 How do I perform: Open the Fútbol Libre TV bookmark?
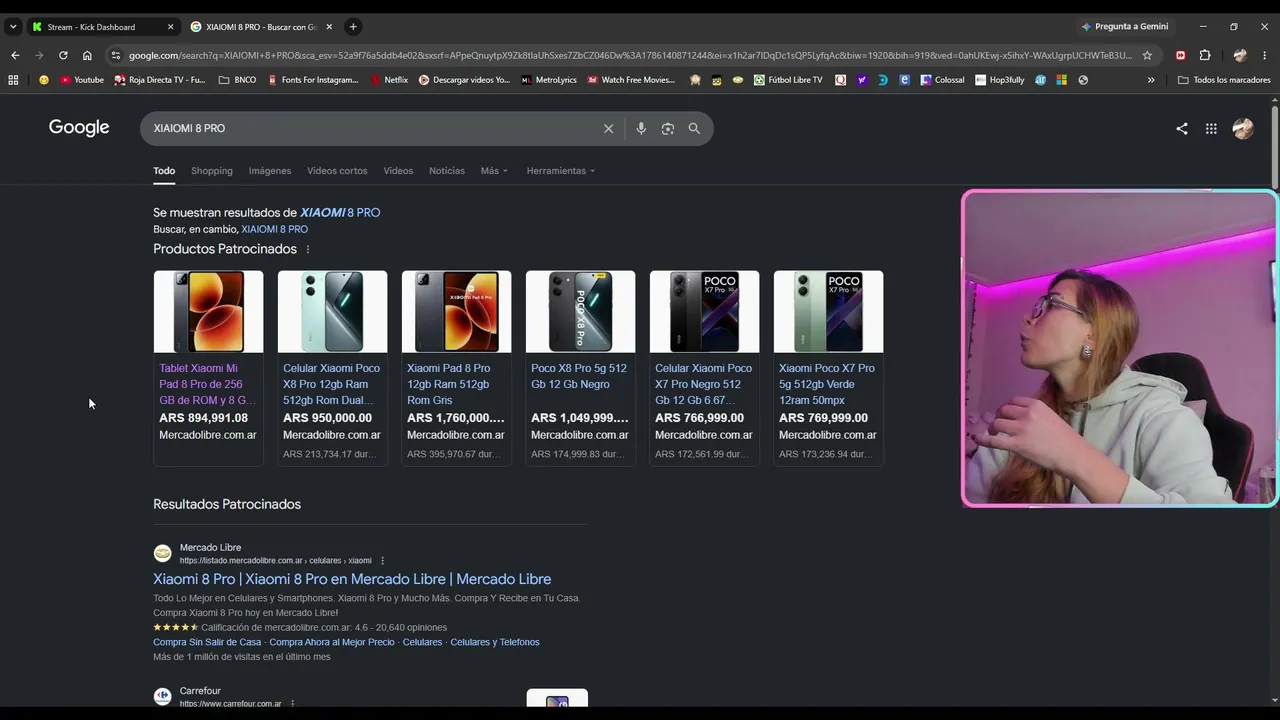point(788,80)
